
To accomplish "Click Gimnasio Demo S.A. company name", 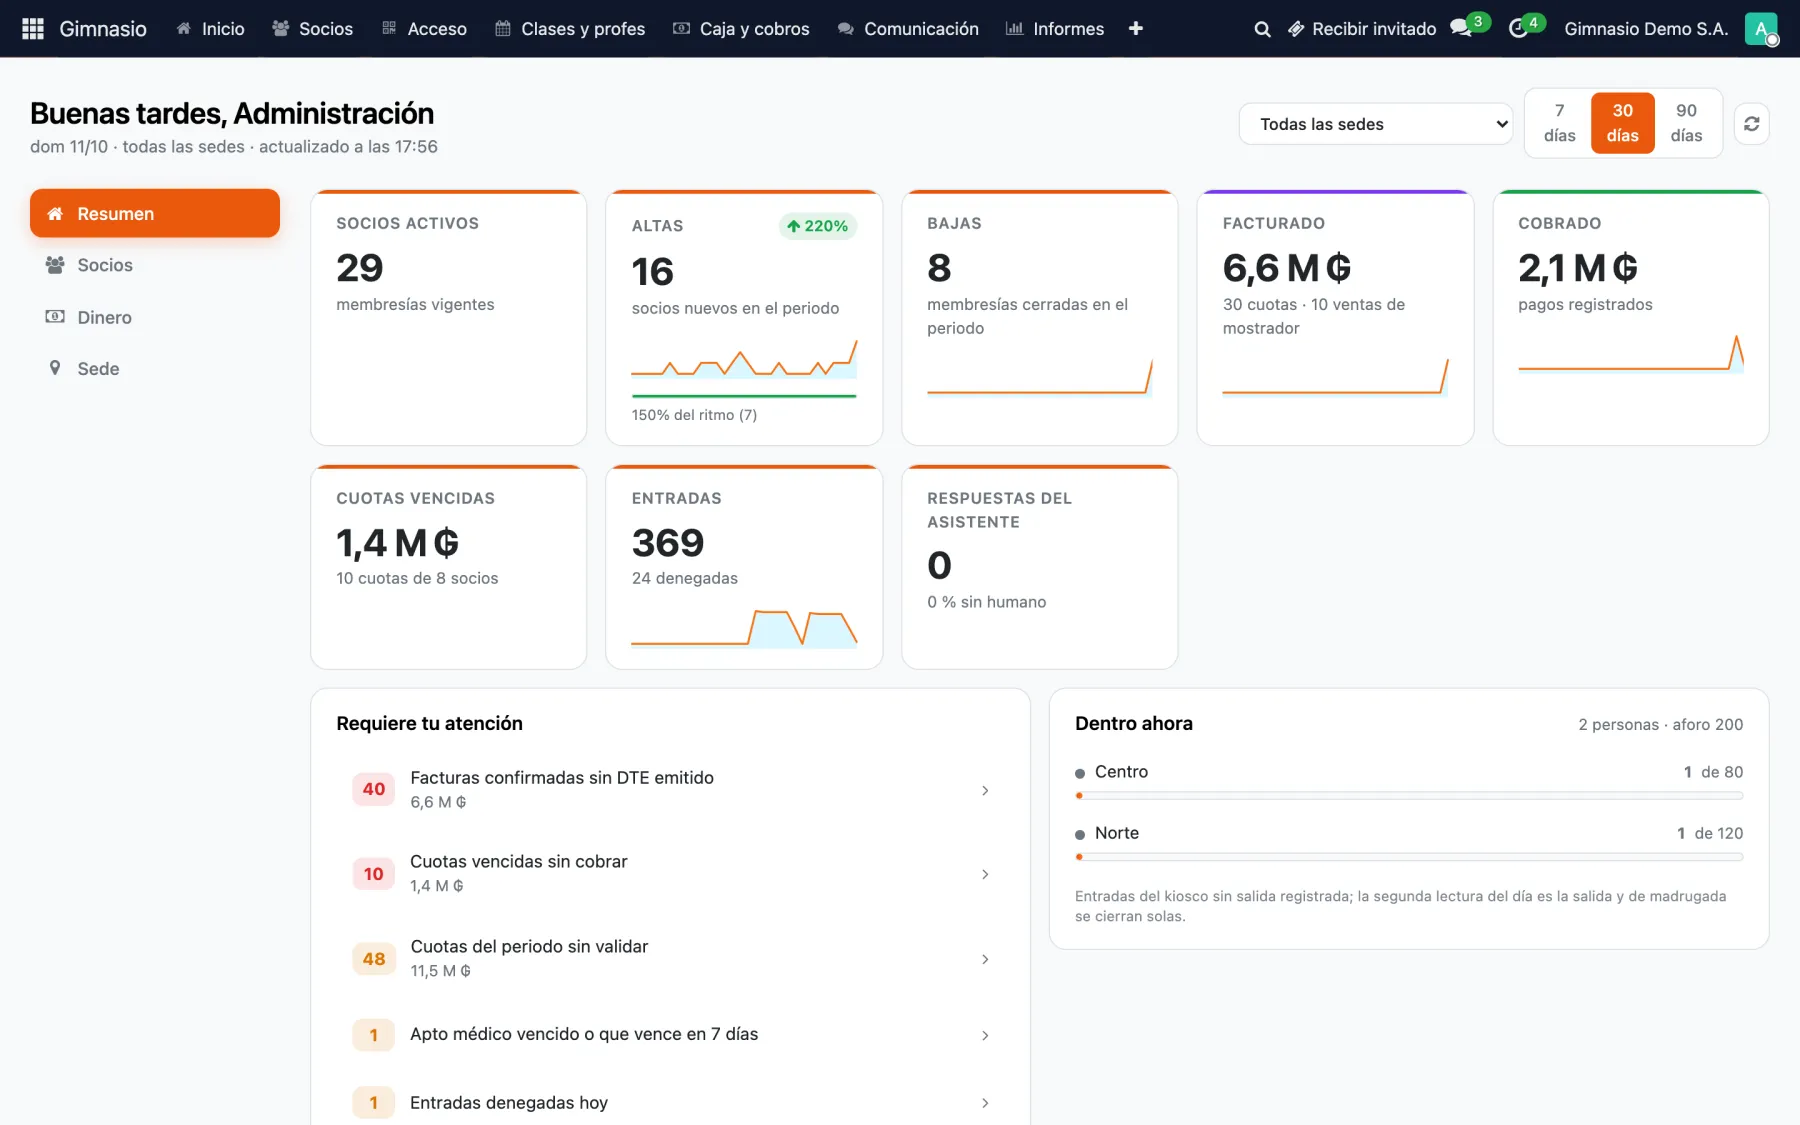I will click(1646, 29).
